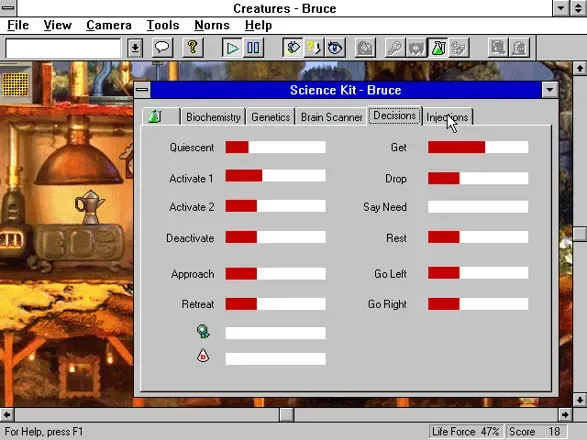Click the horizontal scrollbar thumb
The image size is (587, 440).
tap(287, 415)
